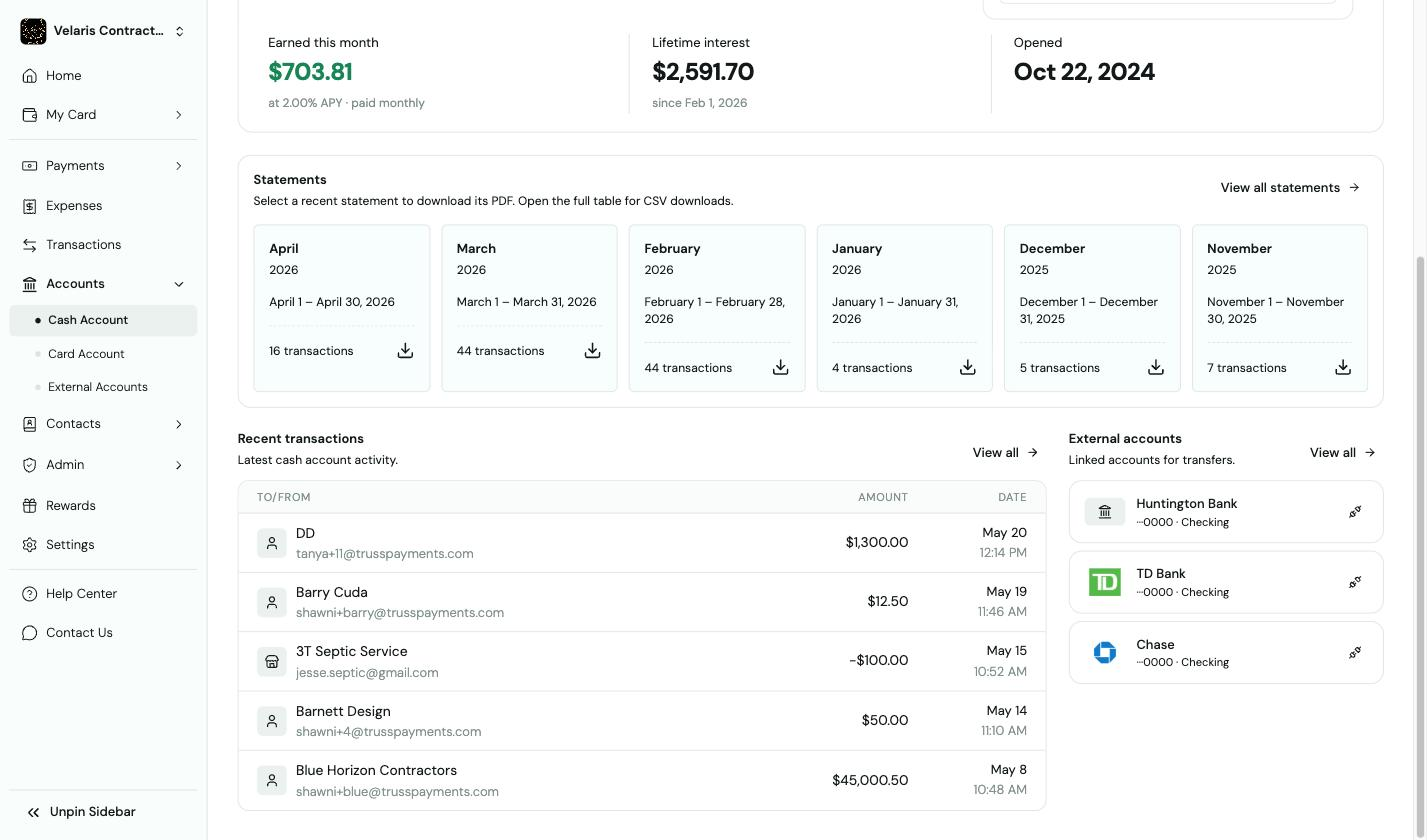1427x840 pixels.
Task: Open the Rewards page
Action: [x=103, y=506]
